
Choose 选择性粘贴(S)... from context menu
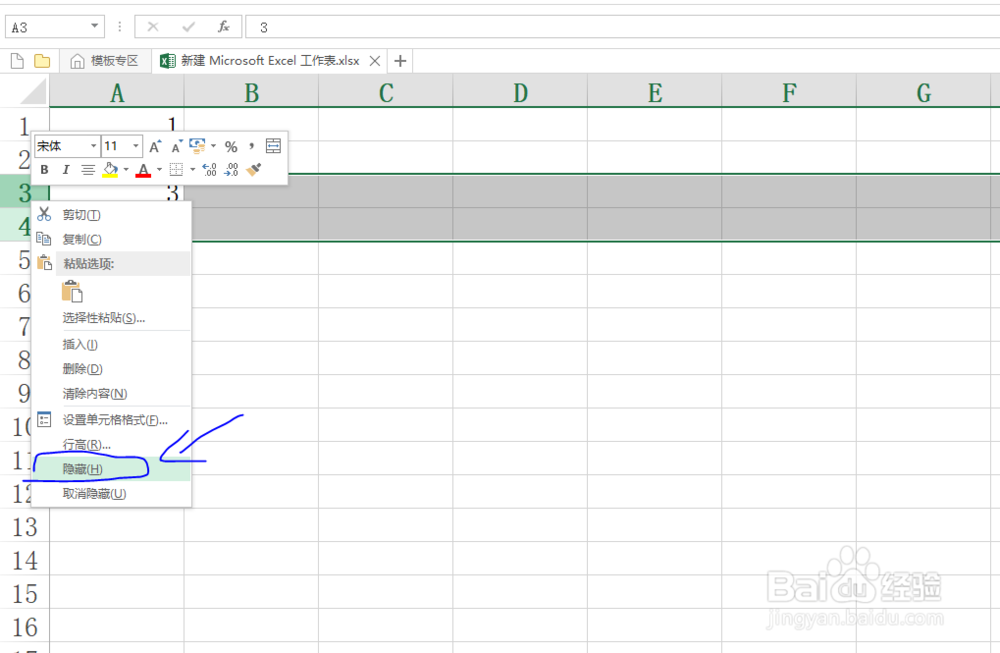point(111,318)
